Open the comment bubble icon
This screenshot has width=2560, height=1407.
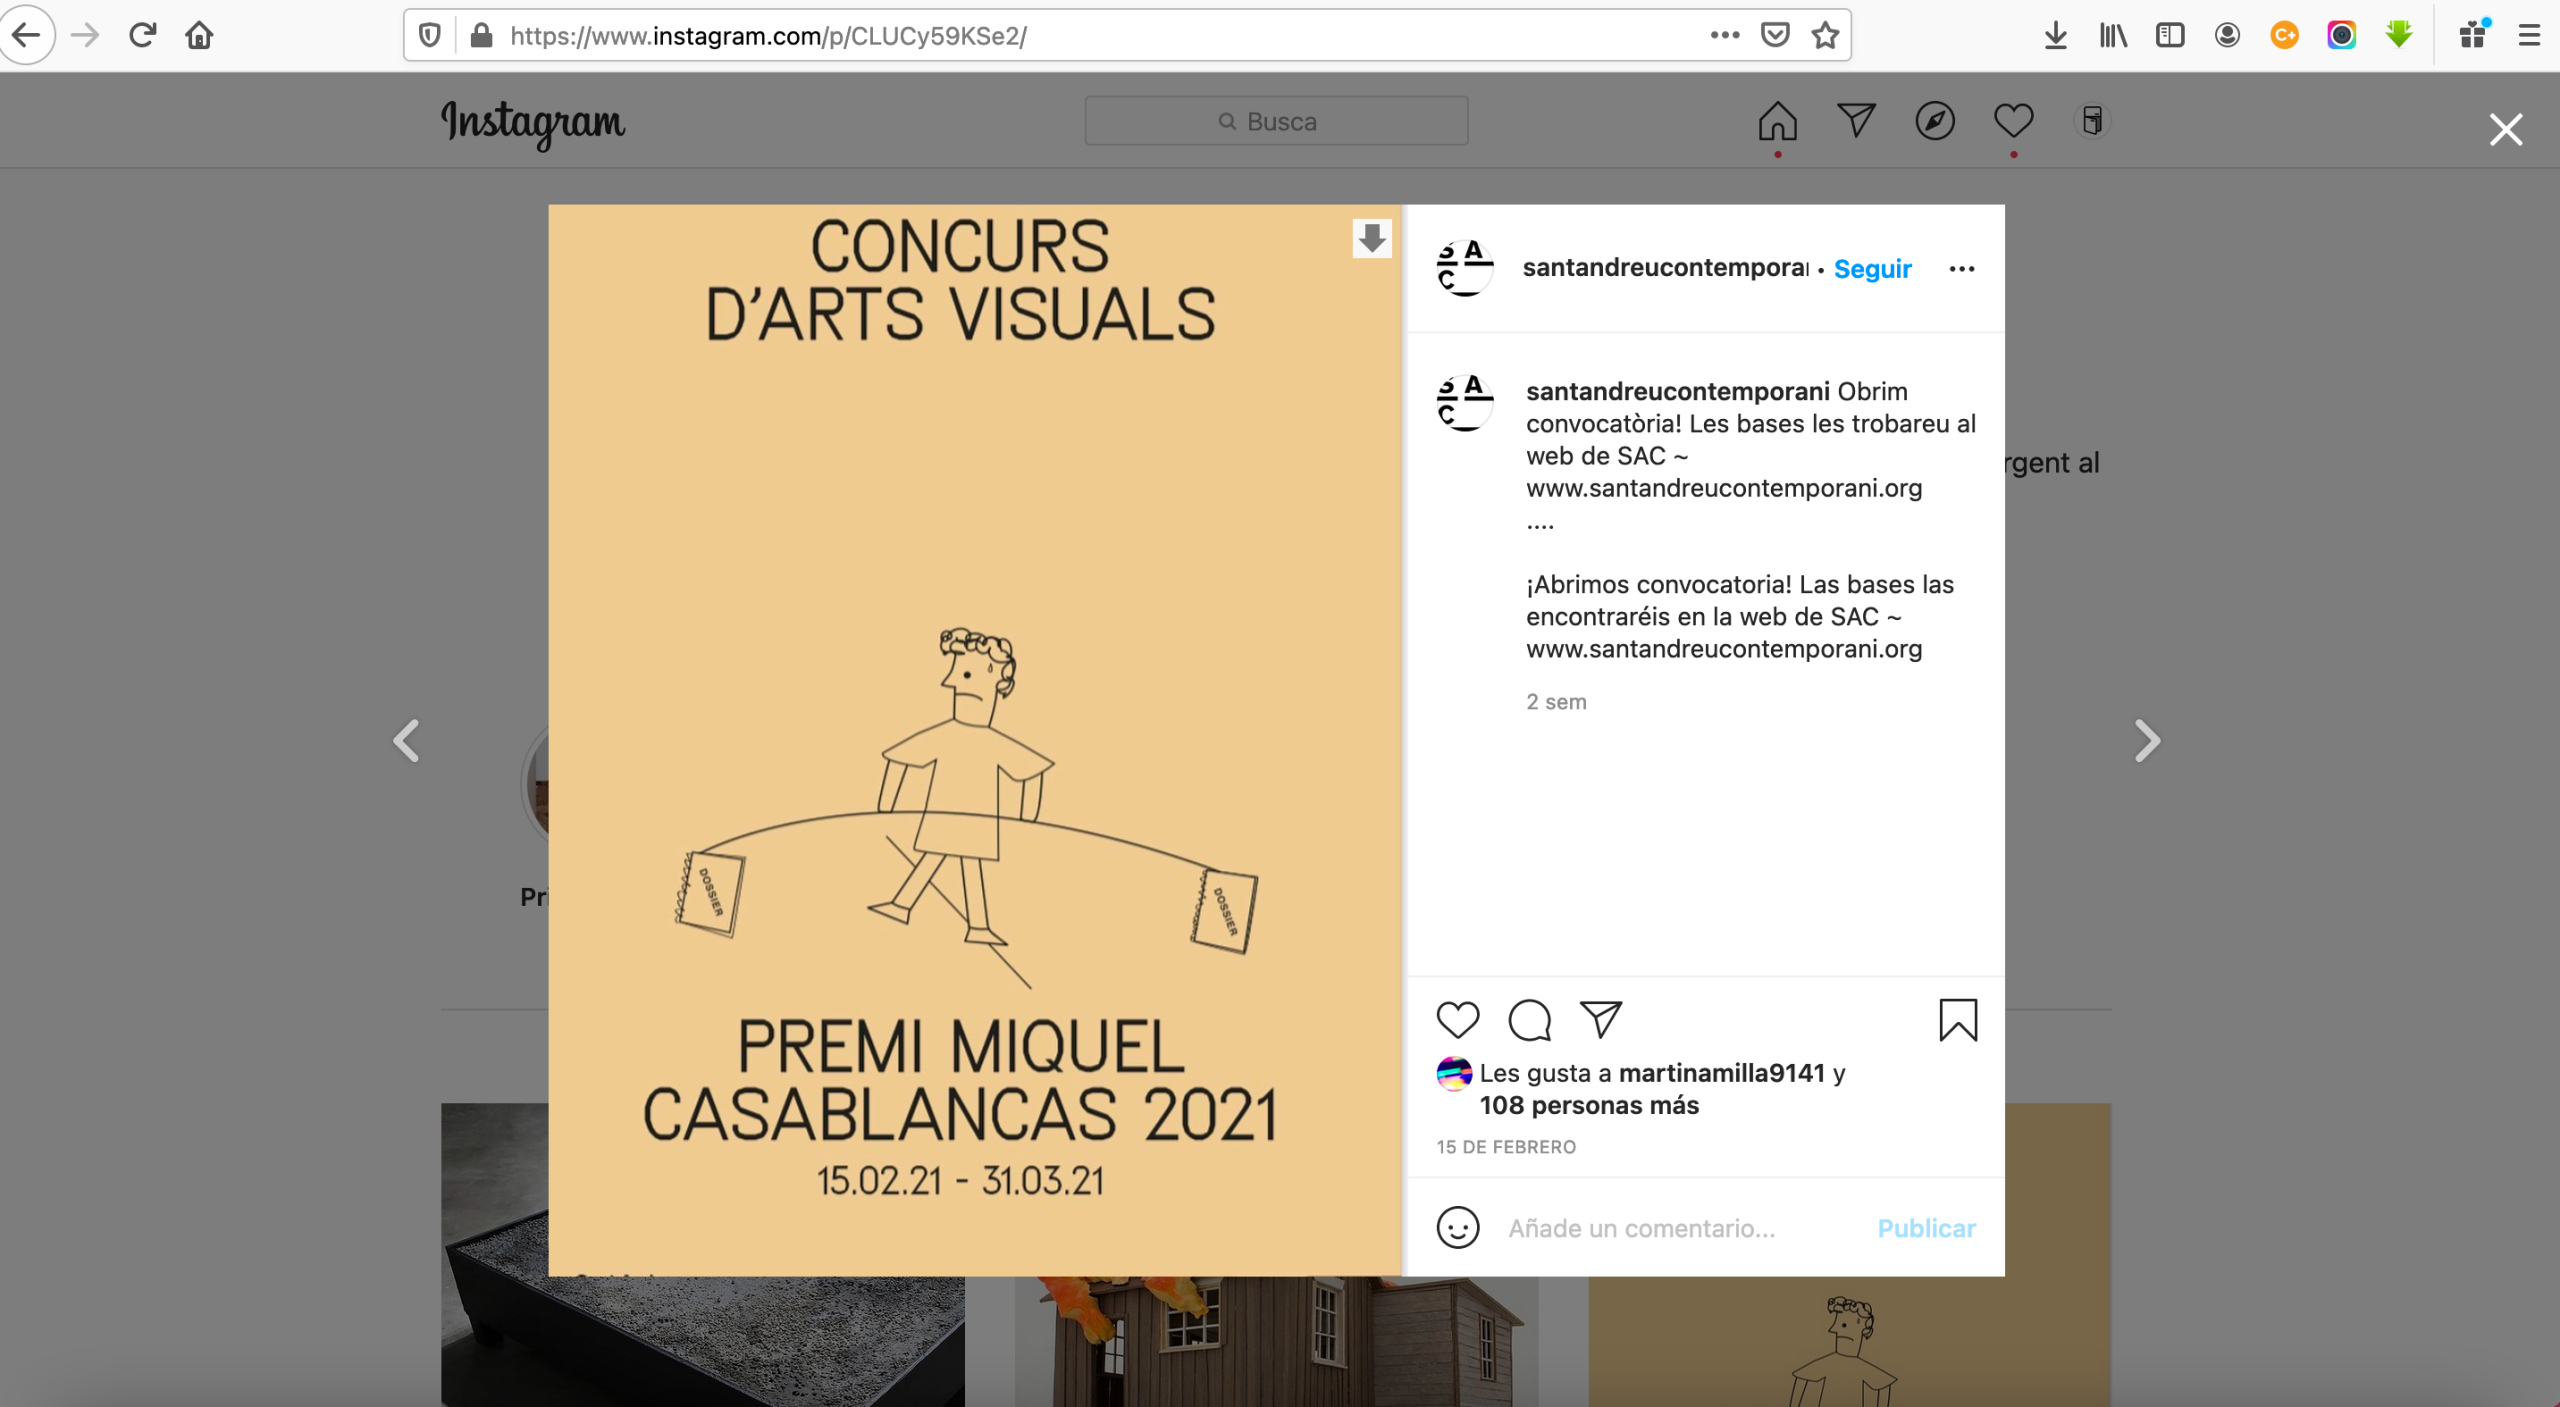[1527, 1021]
